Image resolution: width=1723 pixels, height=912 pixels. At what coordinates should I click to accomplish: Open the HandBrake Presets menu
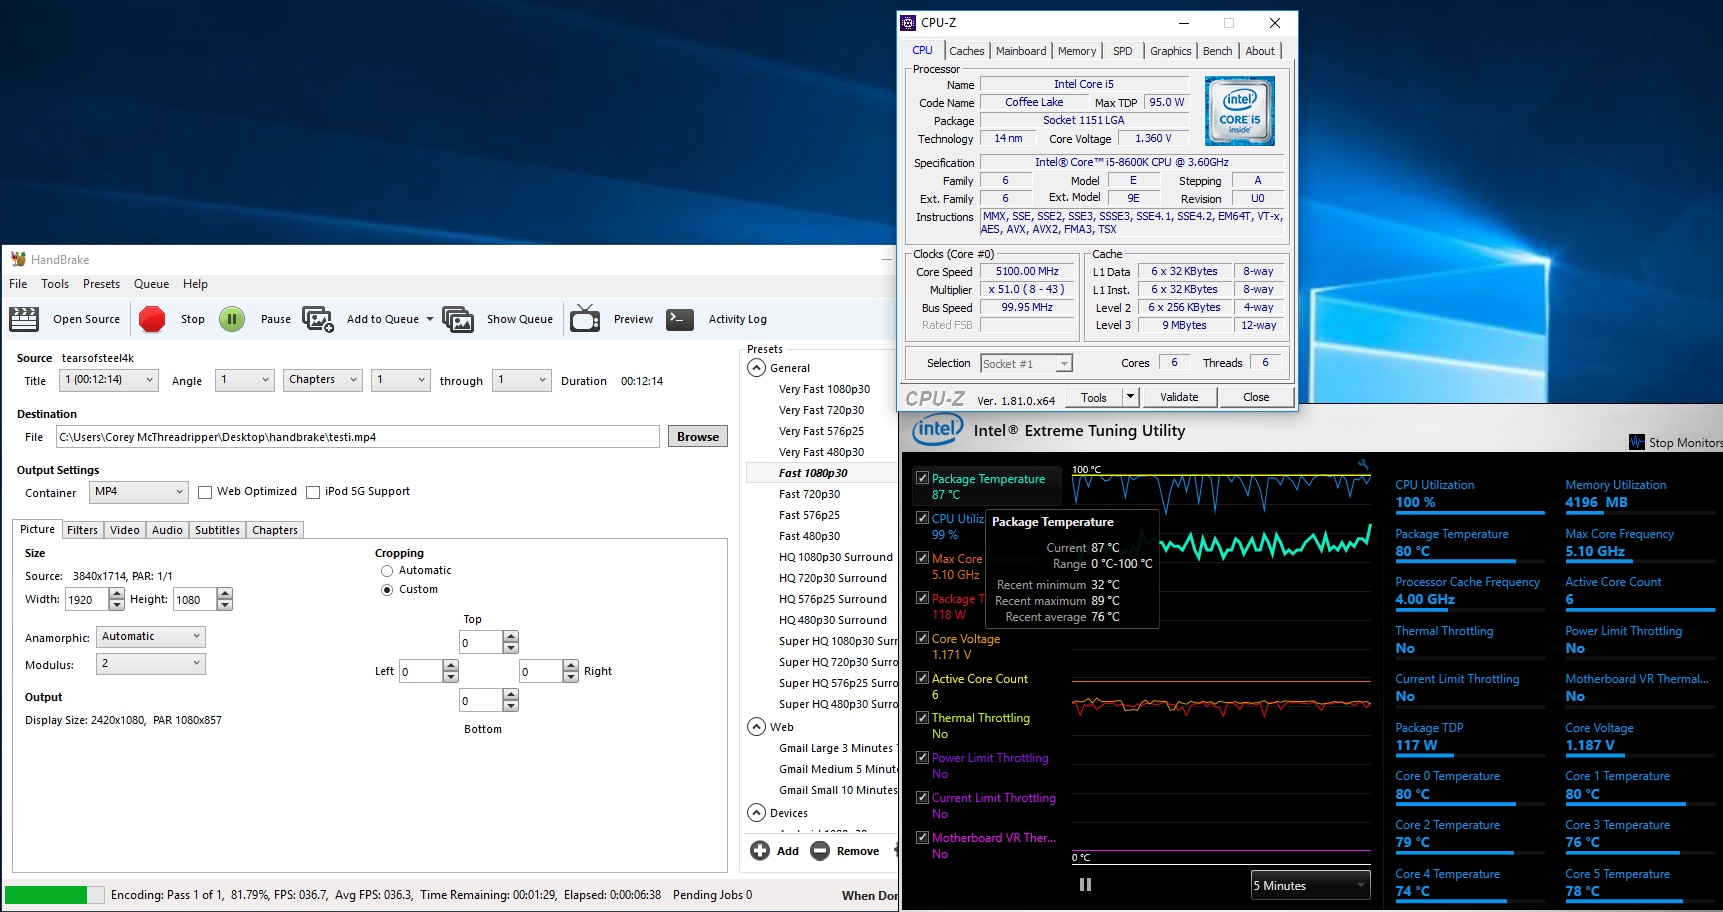101,284
